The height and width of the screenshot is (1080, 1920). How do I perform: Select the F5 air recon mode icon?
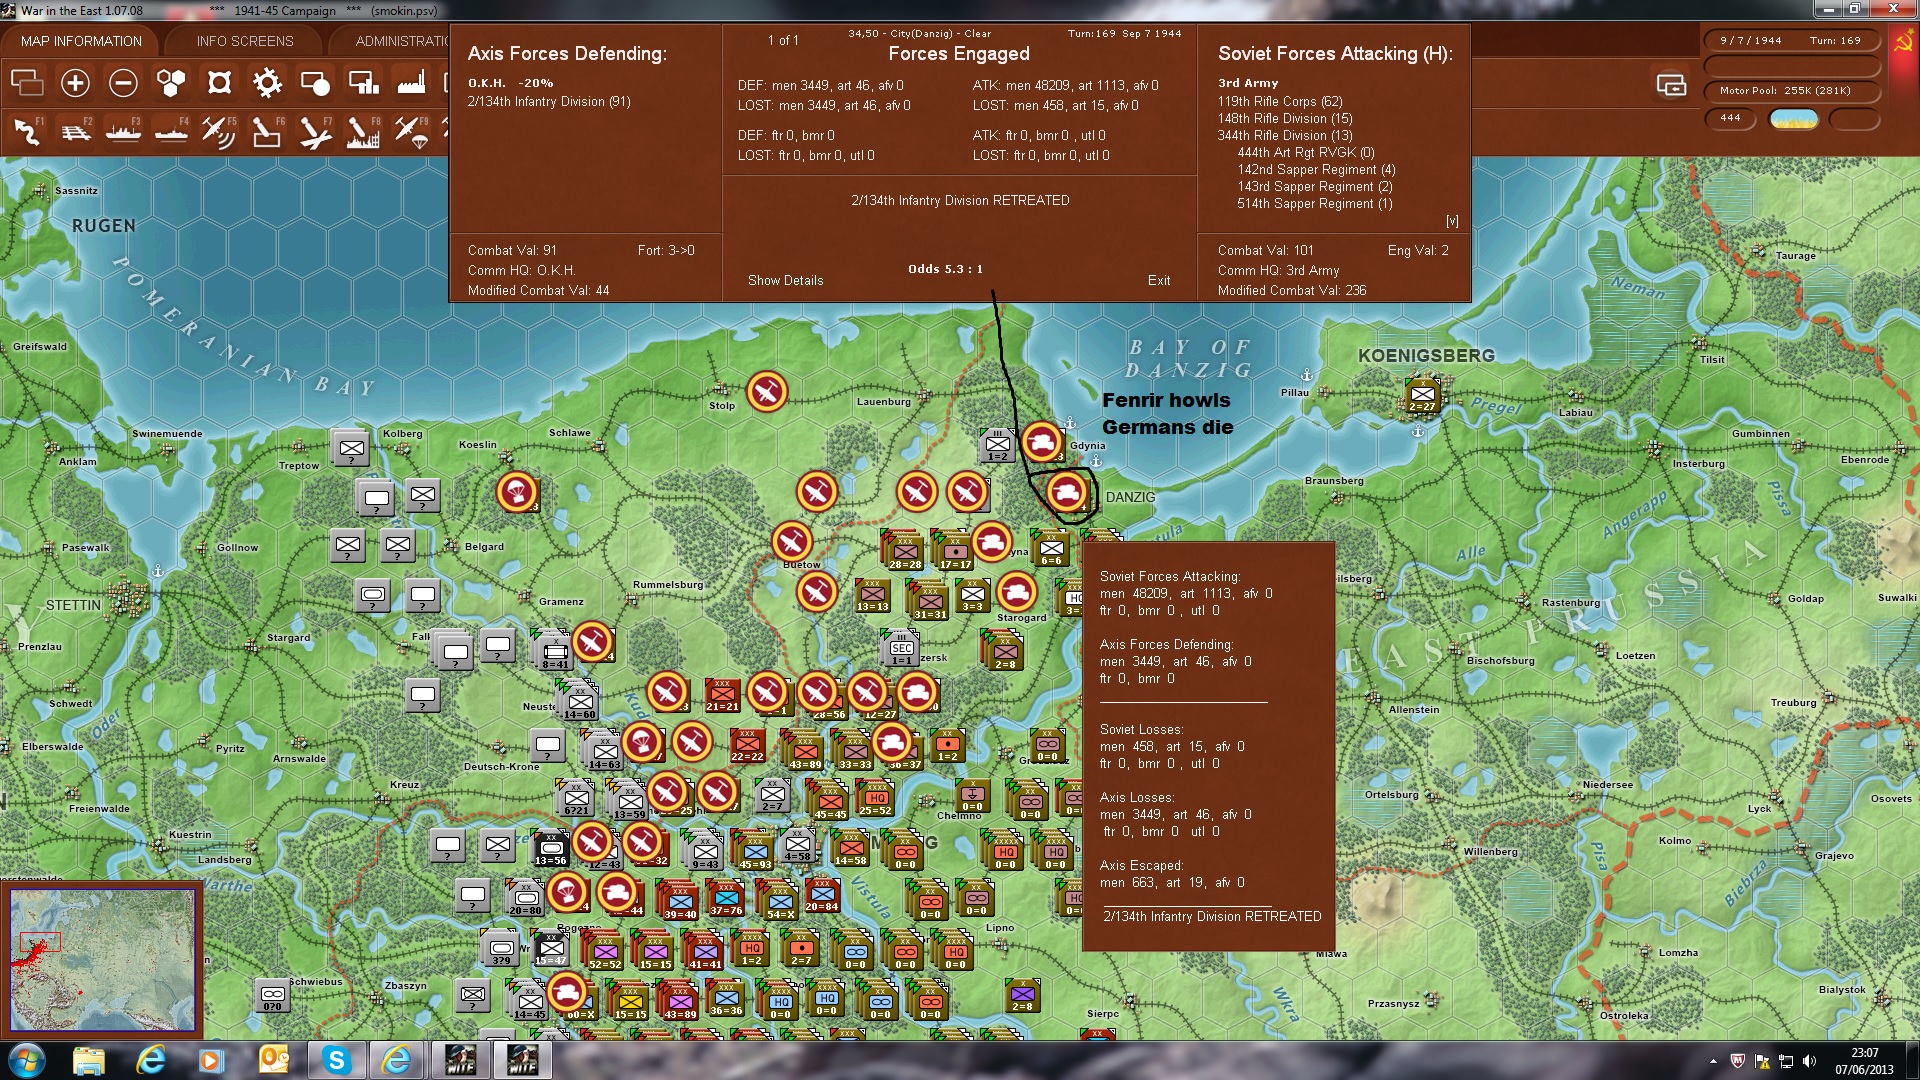(x=219, y=131)
